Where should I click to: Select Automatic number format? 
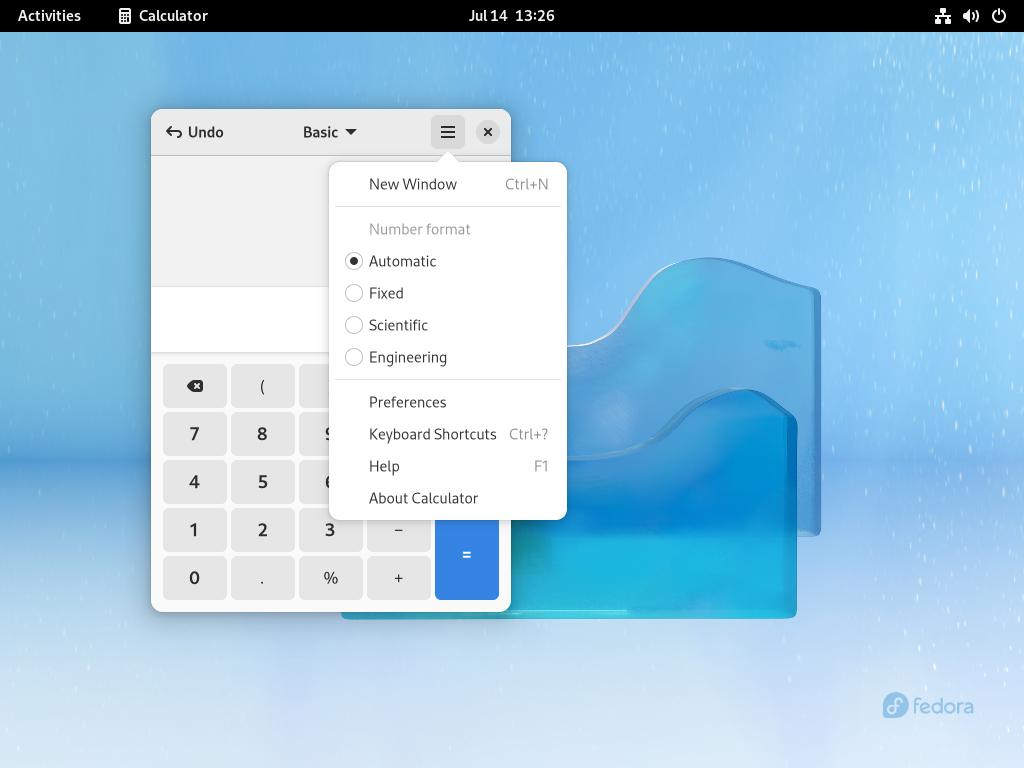point(448,261)
